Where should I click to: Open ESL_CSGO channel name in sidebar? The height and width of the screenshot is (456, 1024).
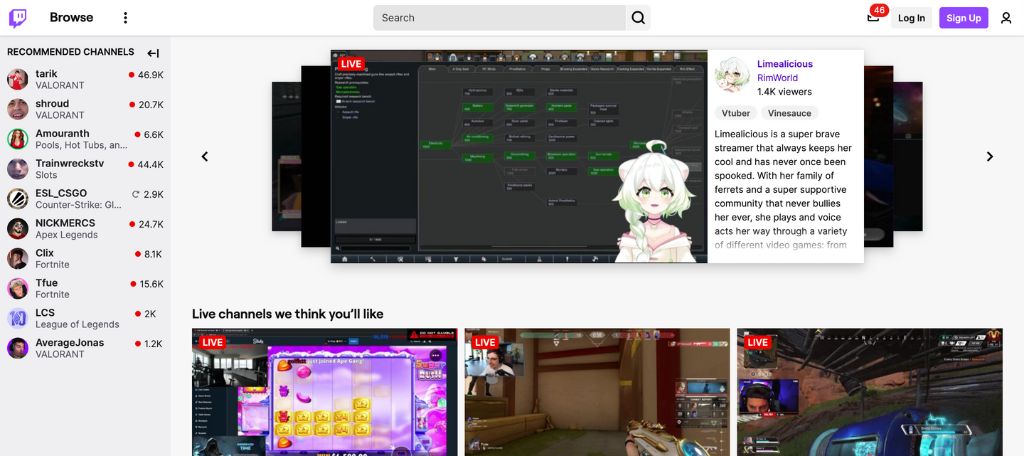coord(61,193)
